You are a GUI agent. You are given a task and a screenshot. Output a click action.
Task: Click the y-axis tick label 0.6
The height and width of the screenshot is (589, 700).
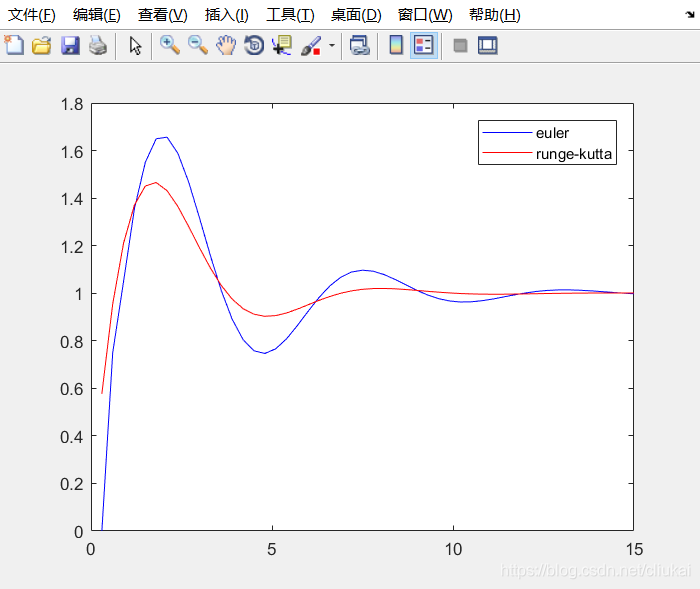(72, 389)
